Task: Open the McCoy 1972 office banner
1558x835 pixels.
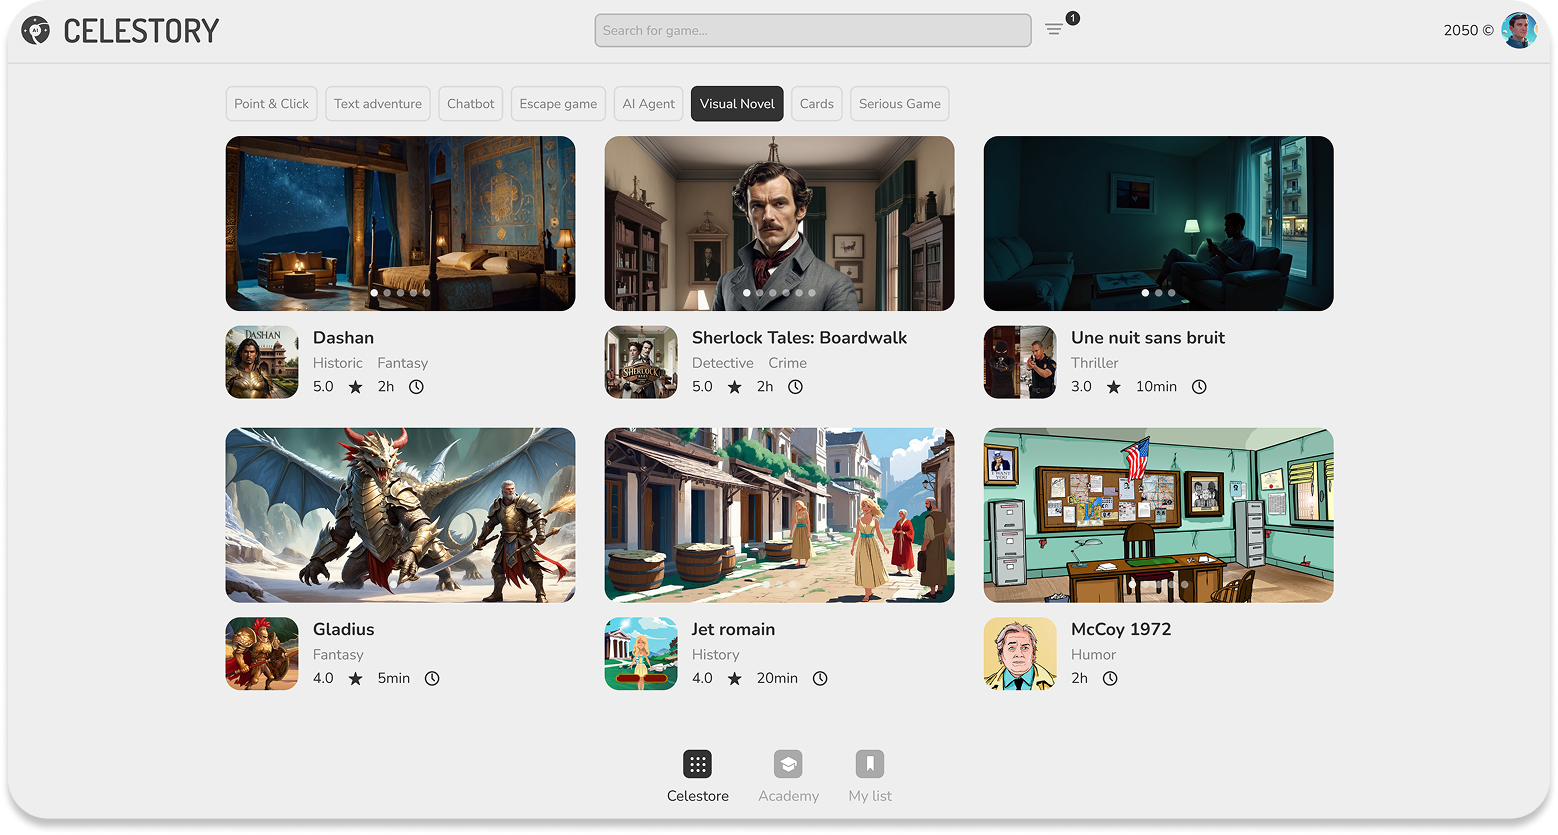Action: click(1158, 515)
